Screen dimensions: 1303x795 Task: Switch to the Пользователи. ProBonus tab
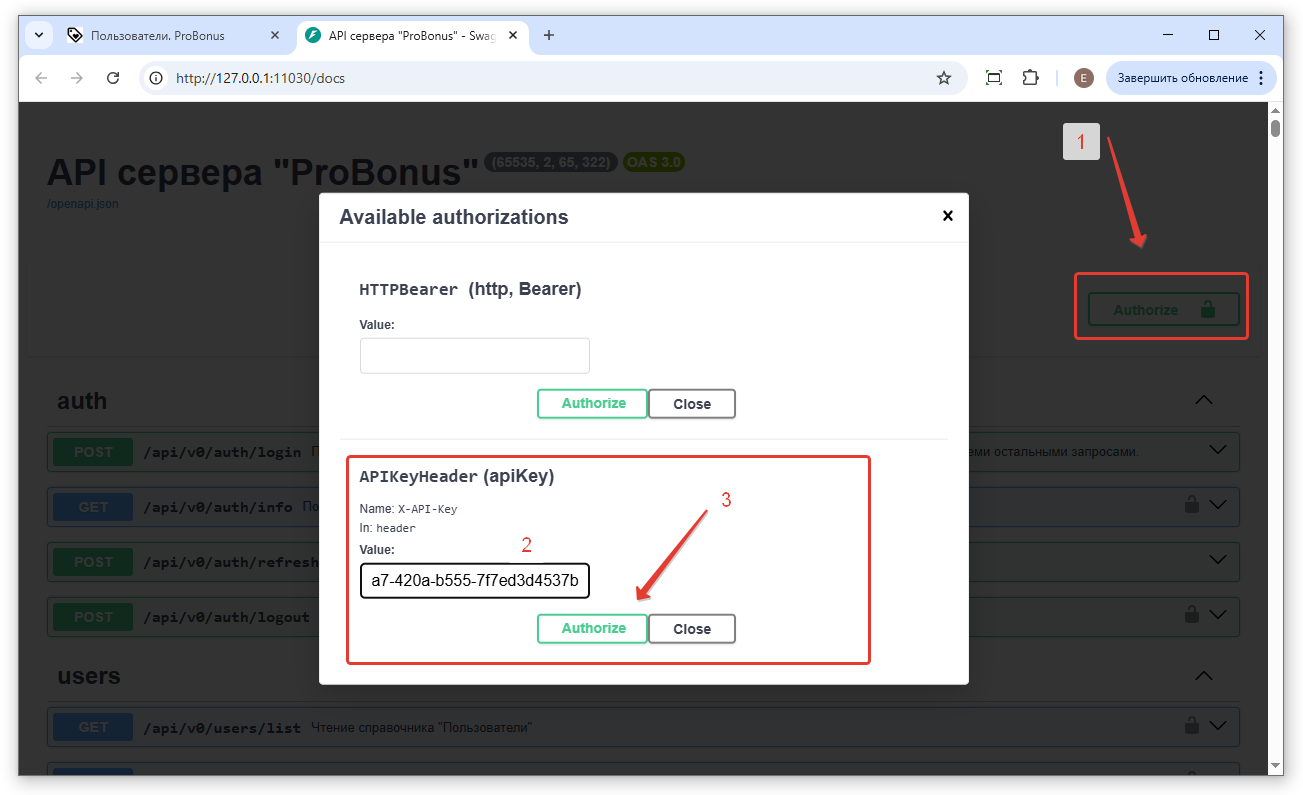click(158, 35)
